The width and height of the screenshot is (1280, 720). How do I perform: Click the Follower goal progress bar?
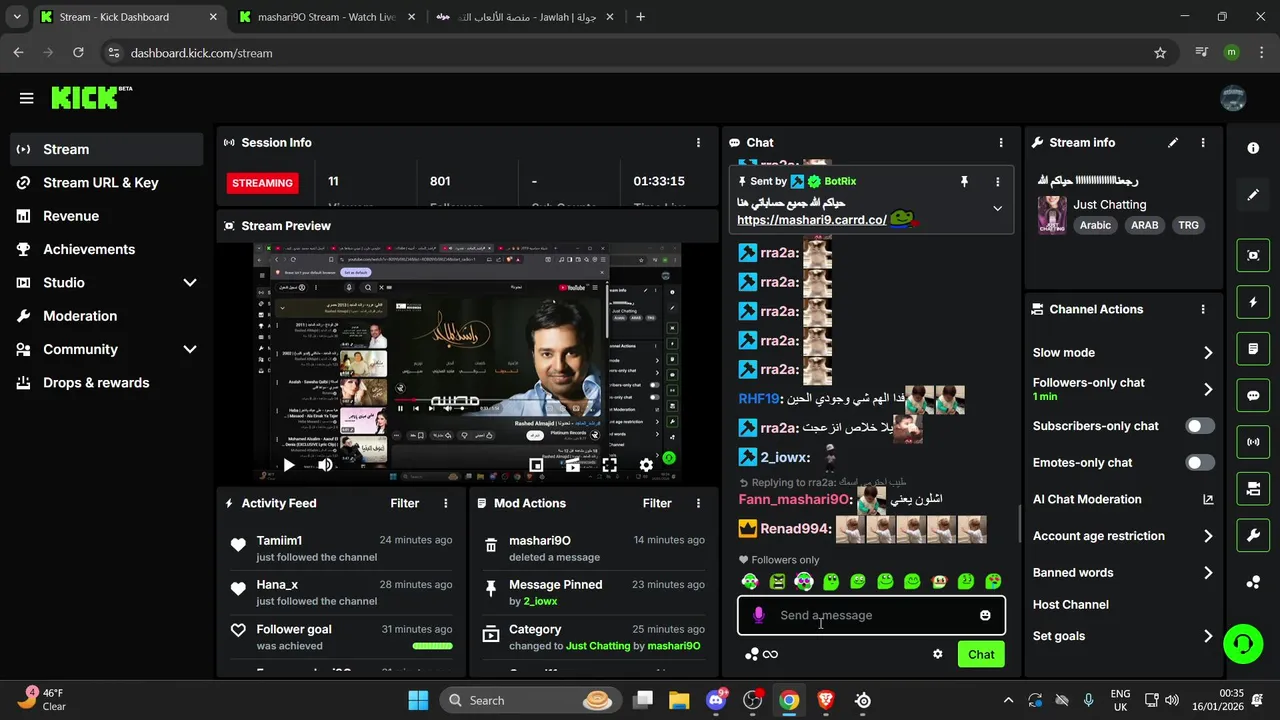(x=433, y=646)
